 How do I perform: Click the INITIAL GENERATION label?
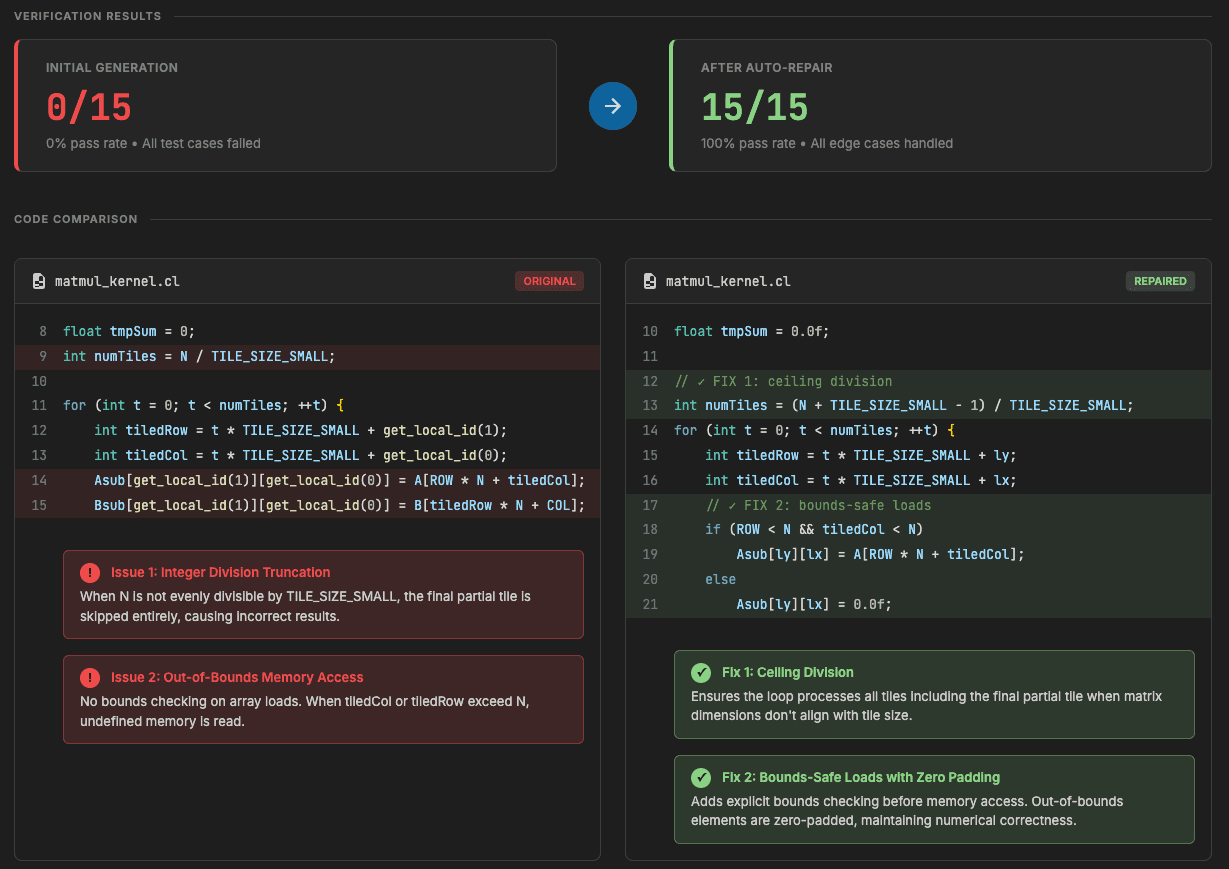tap(112, 68)
